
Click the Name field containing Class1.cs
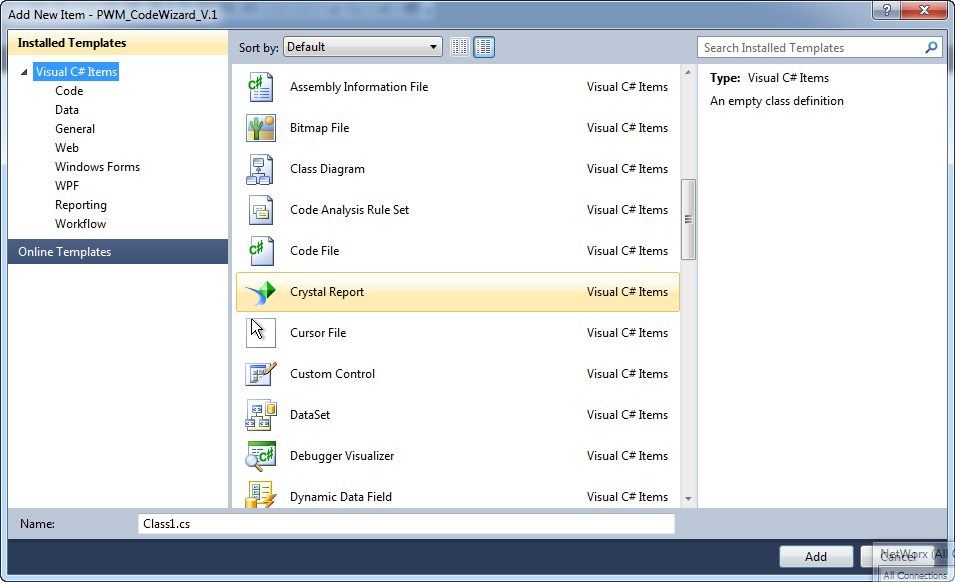(x=406, y=524)
